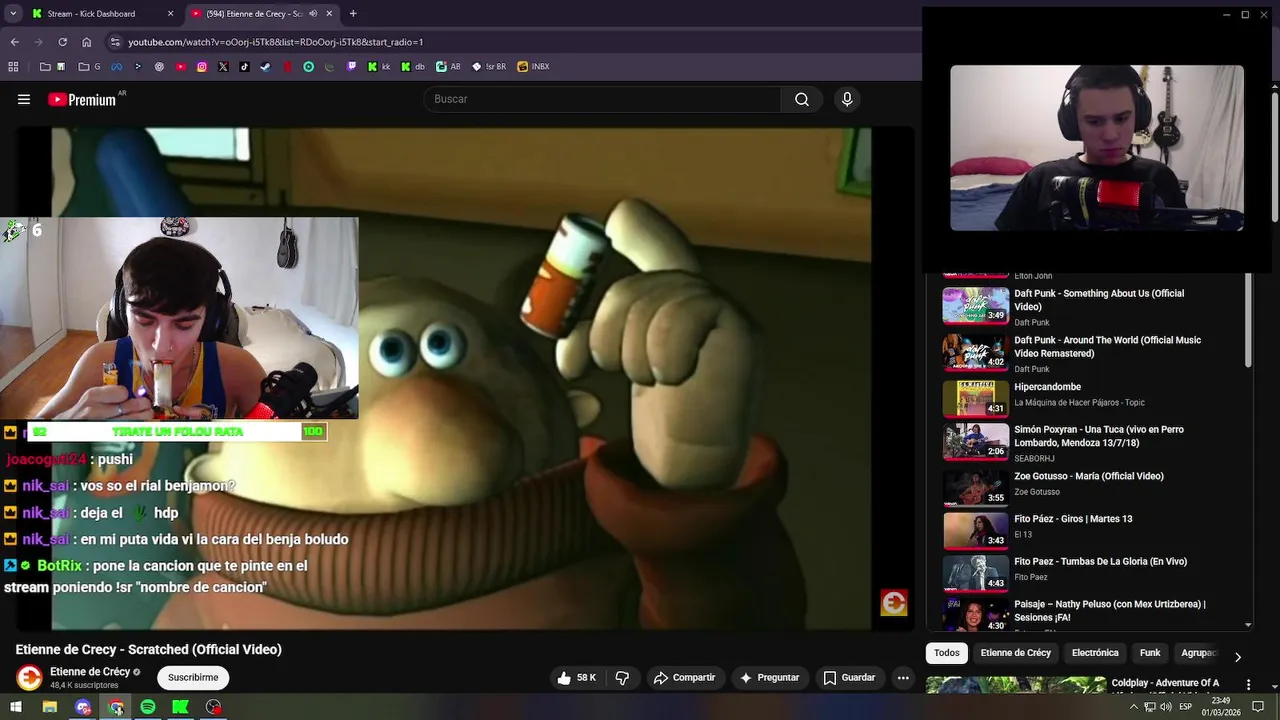
Task: Dislike the video with thumbs-down button
Action: point(622,678)
